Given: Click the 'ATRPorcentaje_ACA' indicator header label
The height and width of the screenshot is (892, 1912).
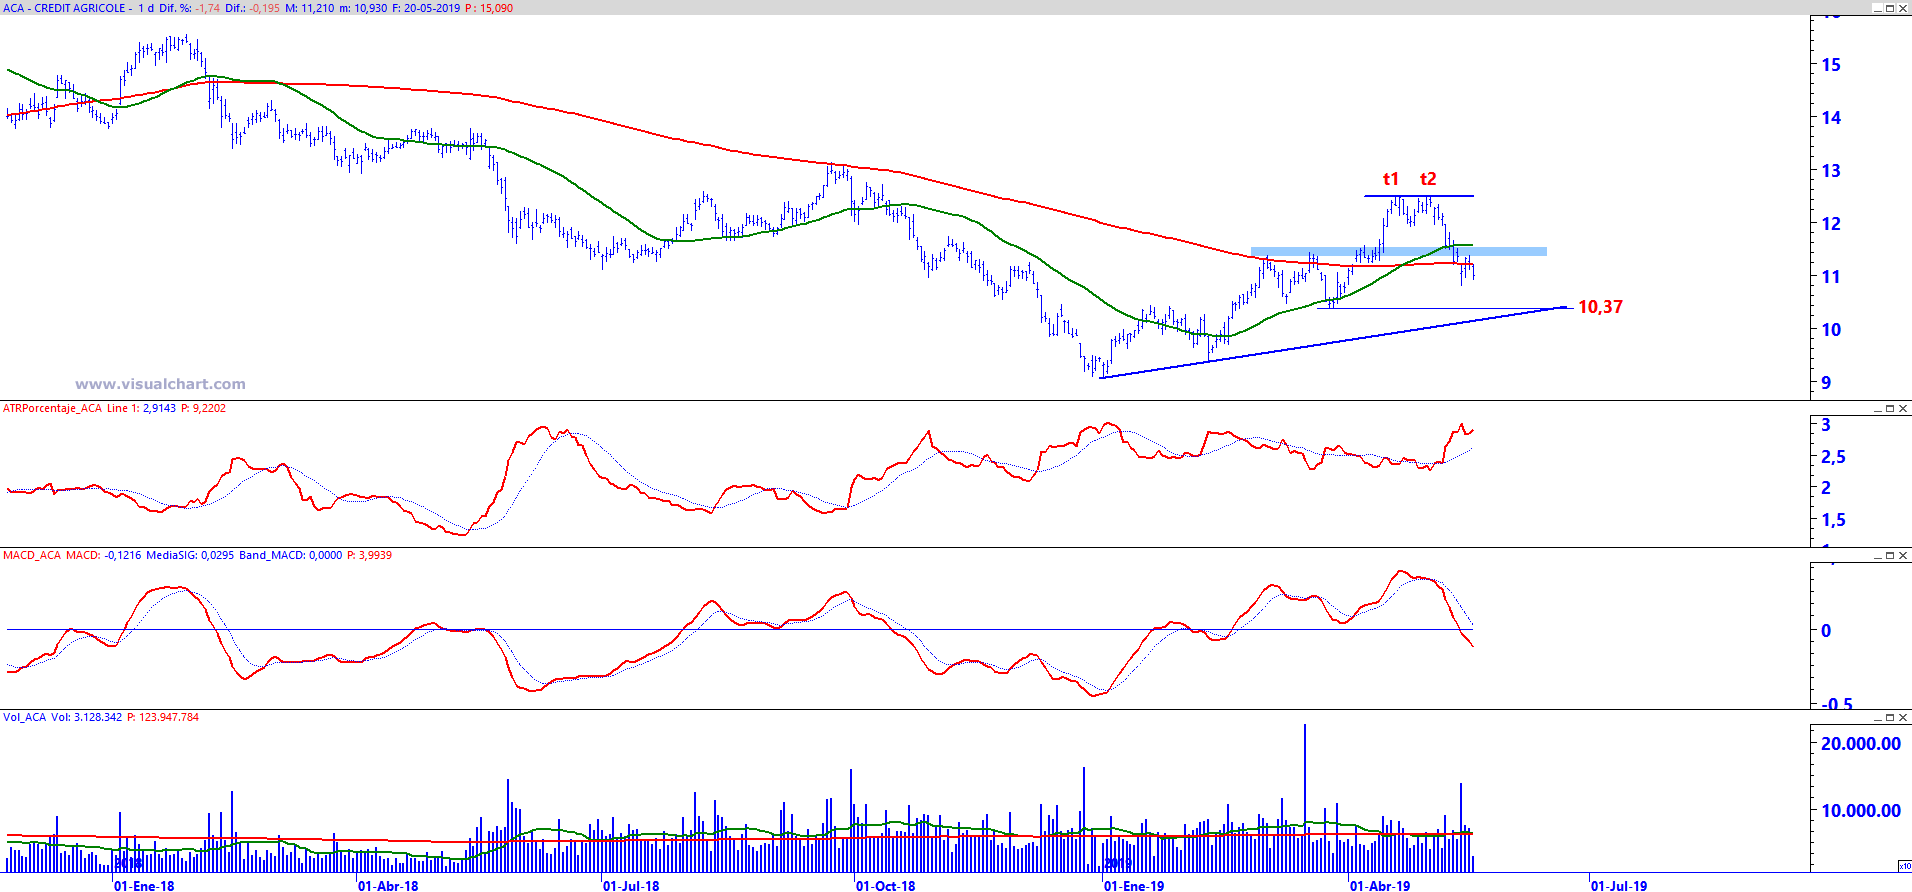Looking at the screenshot, I should [x=52, y=408].
